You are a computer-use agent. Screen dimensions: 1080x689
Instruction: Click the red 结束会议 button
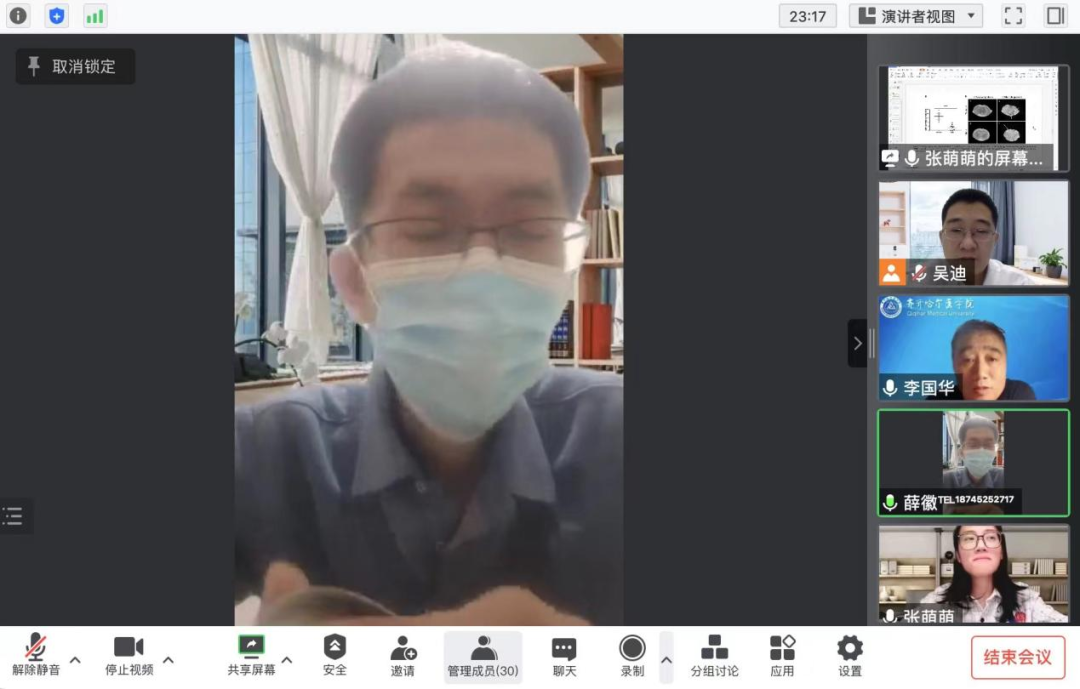click(x=1017, y=657)
